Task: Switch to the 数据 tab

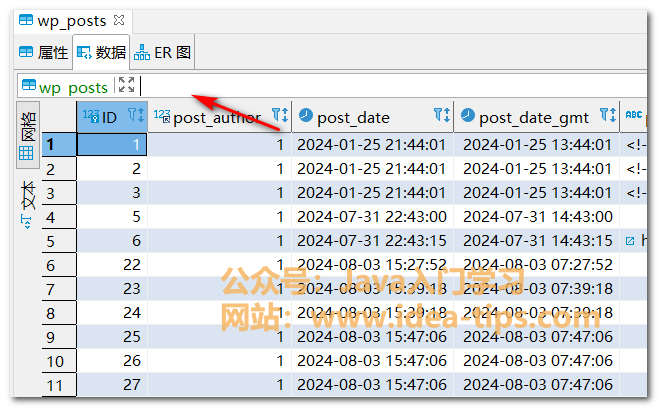Action: coord(101,52)
